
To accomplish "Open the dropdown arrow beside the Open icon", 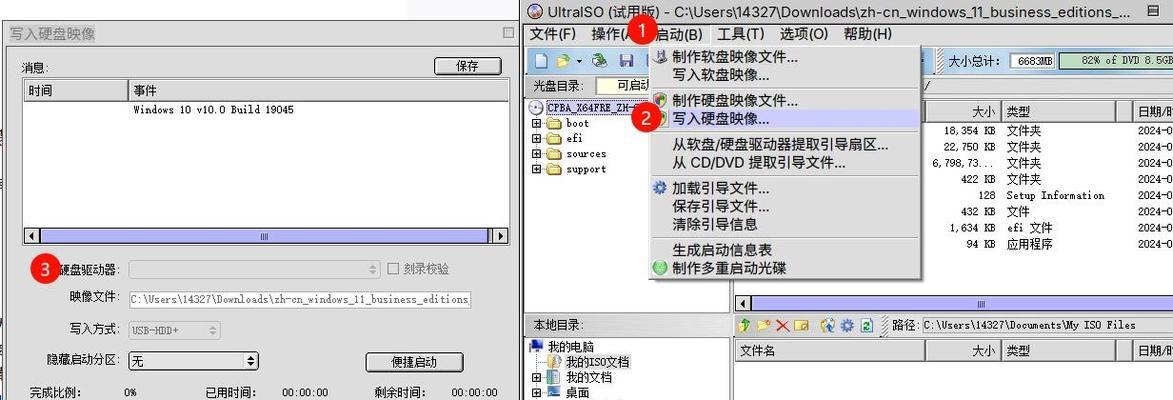I will (x=578, y=61).
